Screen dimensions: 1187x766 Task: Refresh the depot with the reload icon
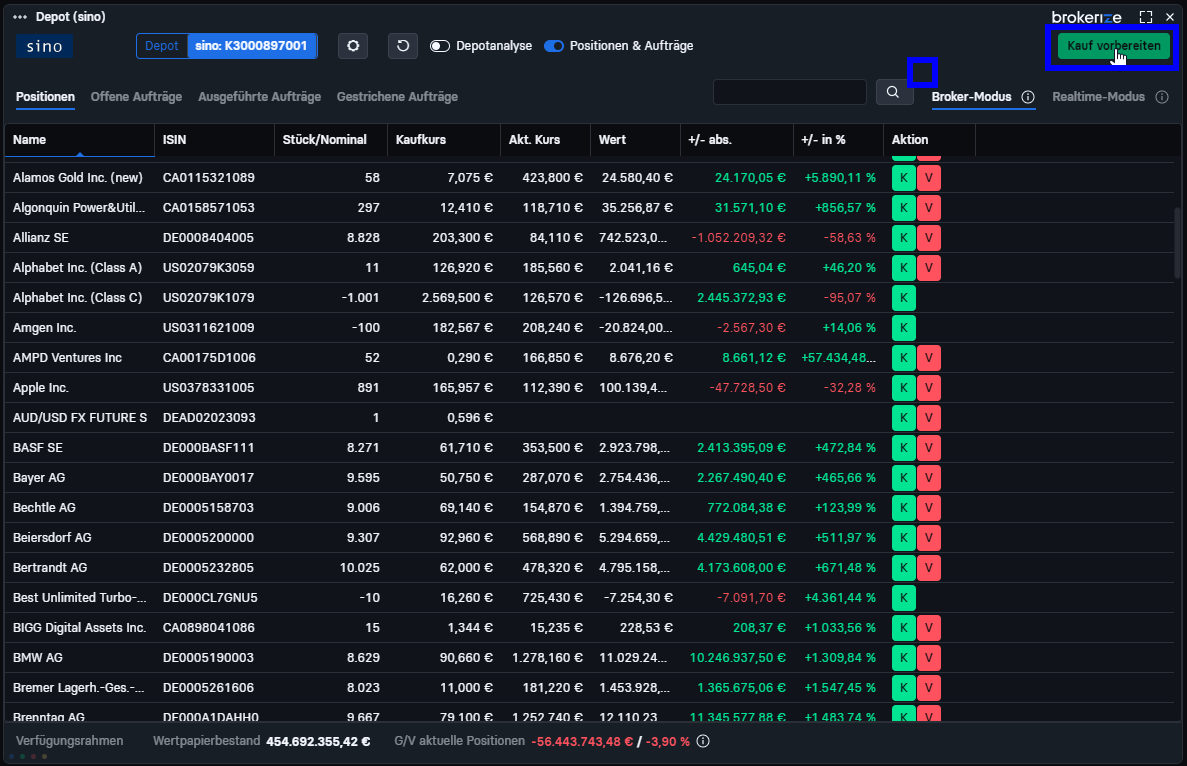coord(403,46)
